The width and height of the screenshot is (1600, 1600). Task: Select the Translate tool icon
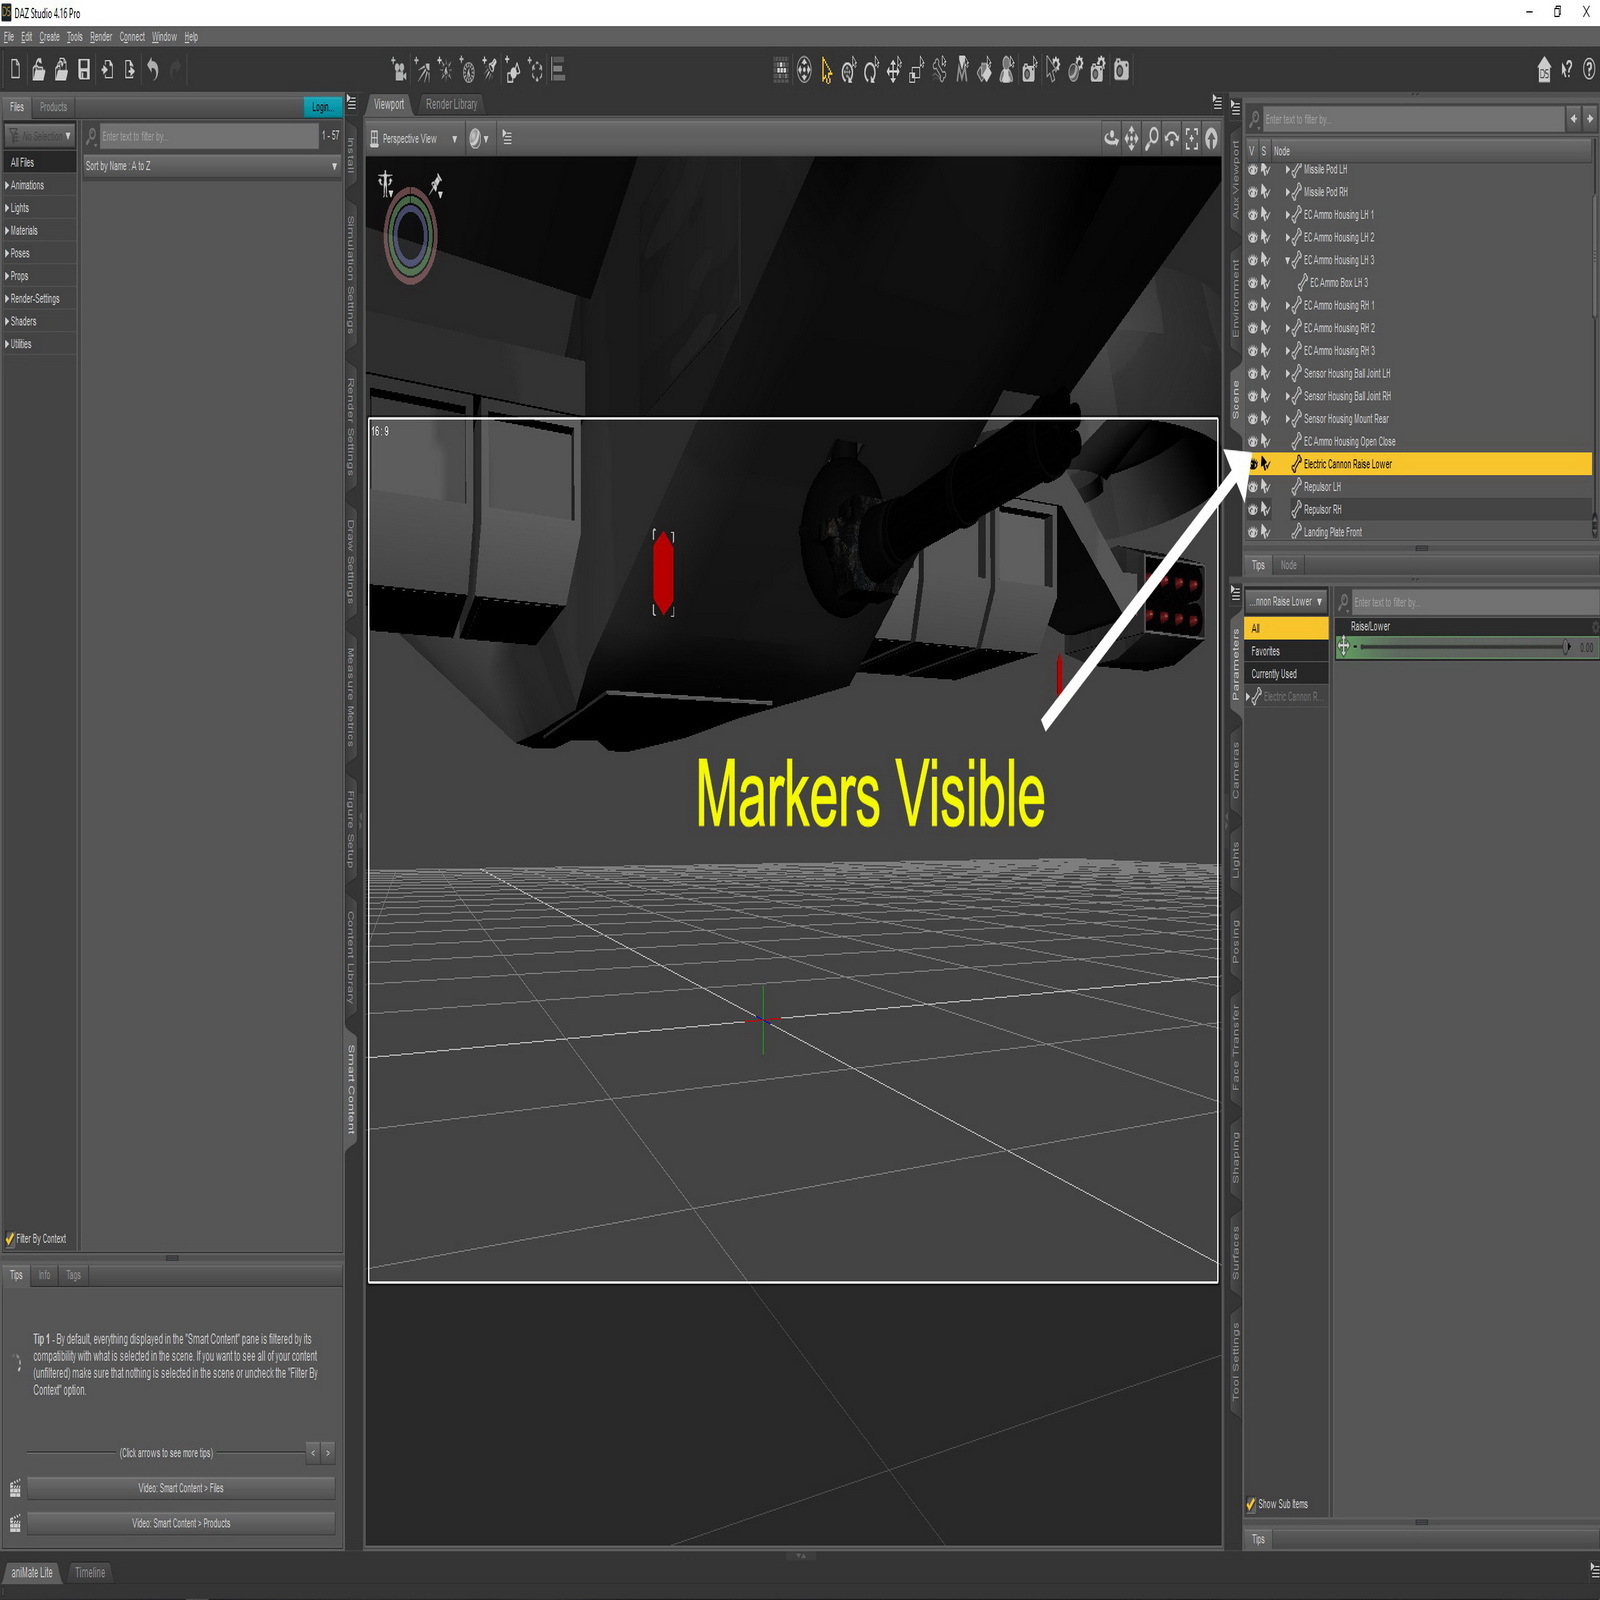893,70
